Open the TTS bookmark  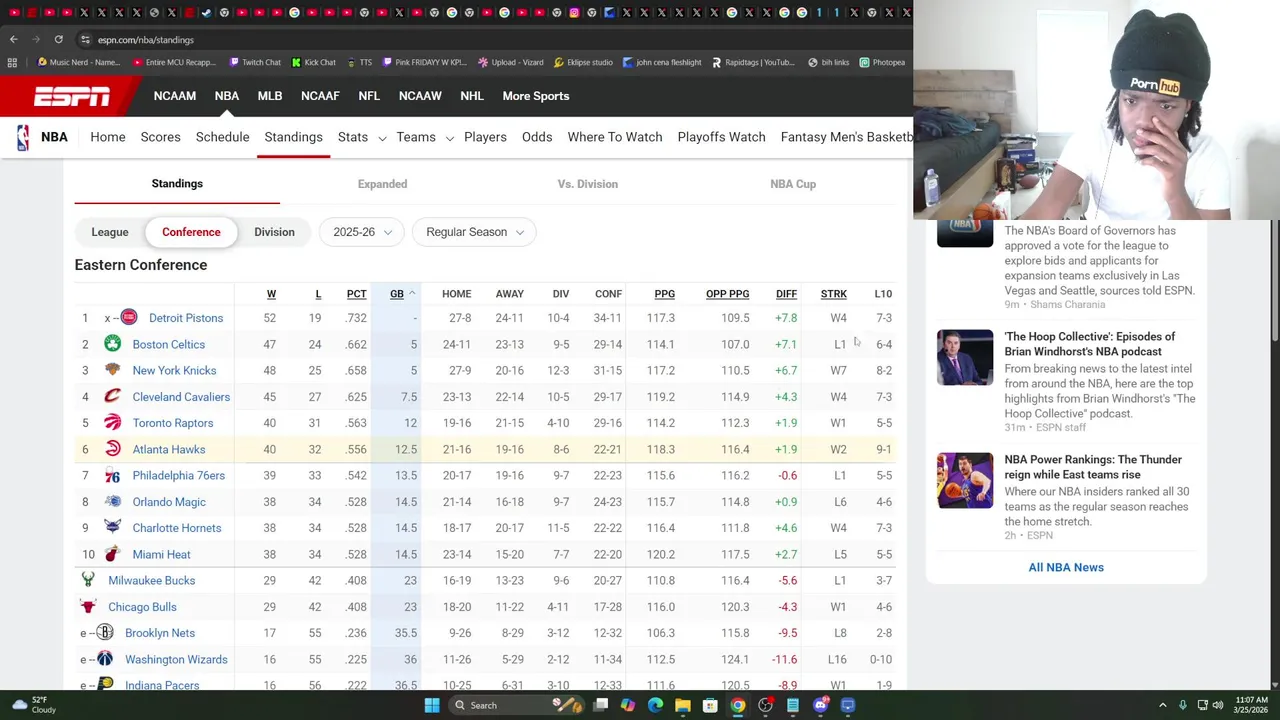coord(359,62)
